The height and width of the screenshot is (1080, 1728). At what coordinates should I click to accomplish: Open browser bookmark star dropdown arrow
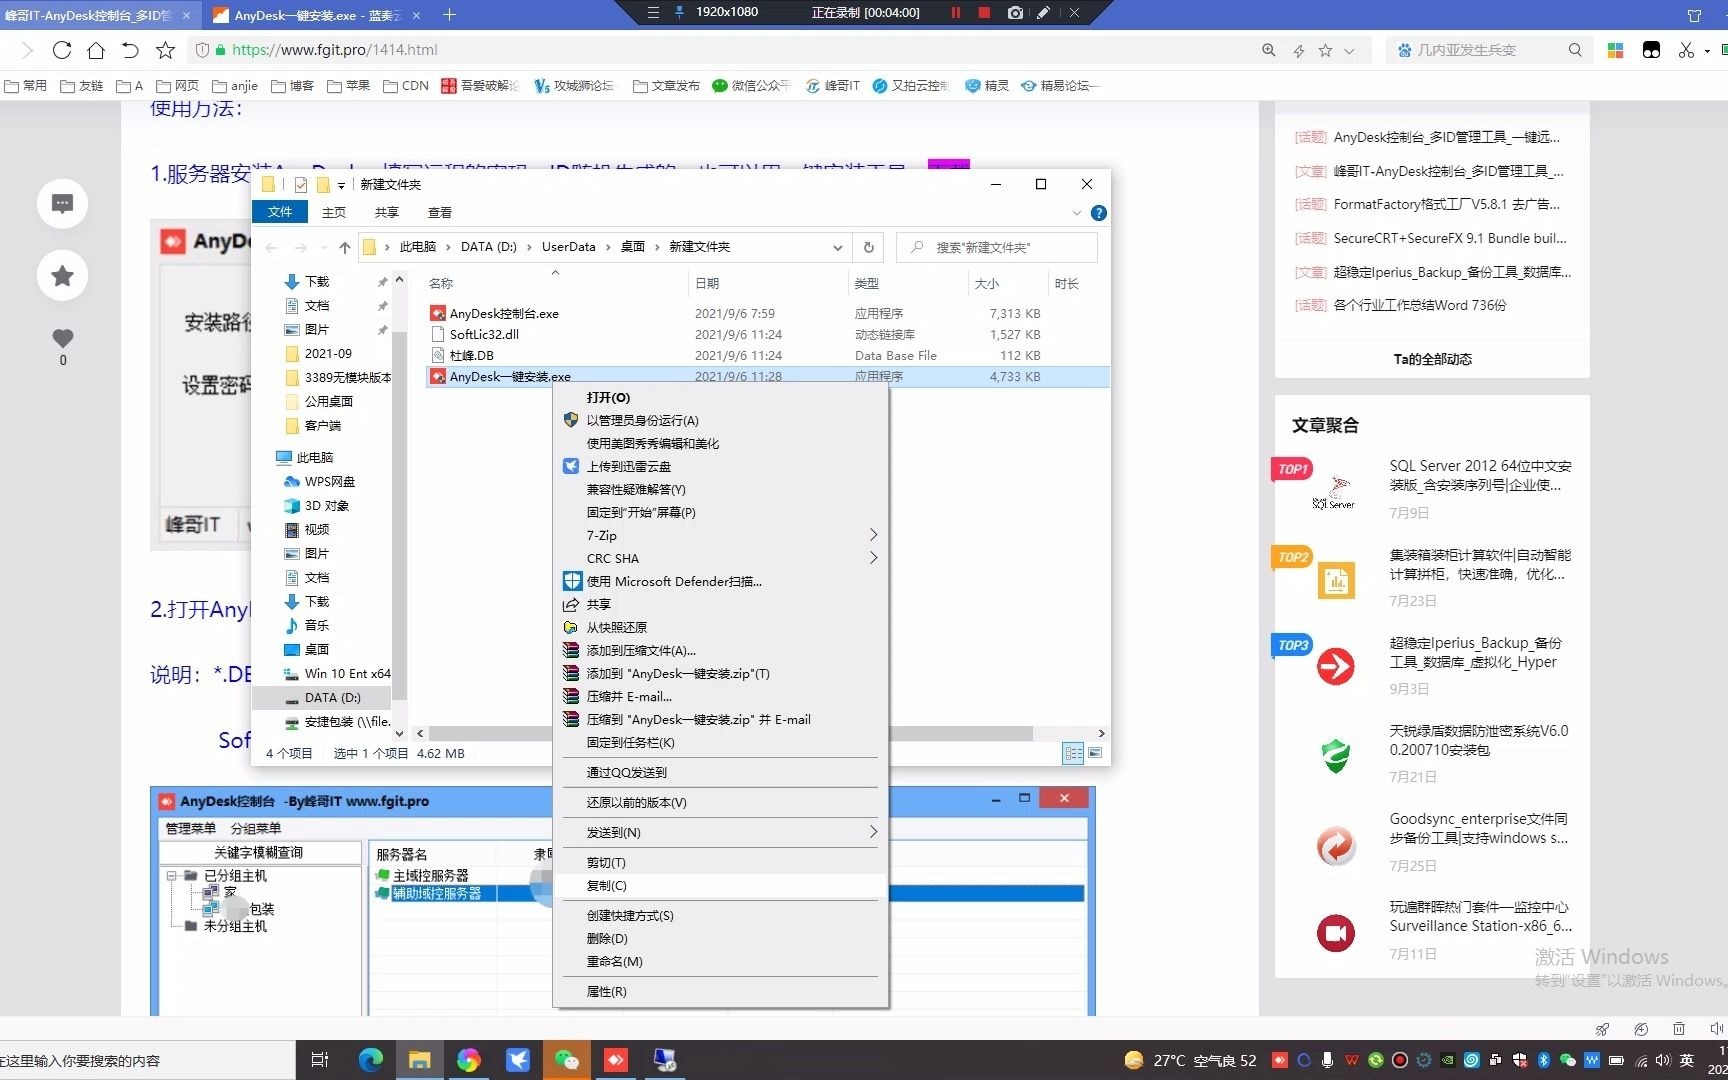(x=1350, y=50)
